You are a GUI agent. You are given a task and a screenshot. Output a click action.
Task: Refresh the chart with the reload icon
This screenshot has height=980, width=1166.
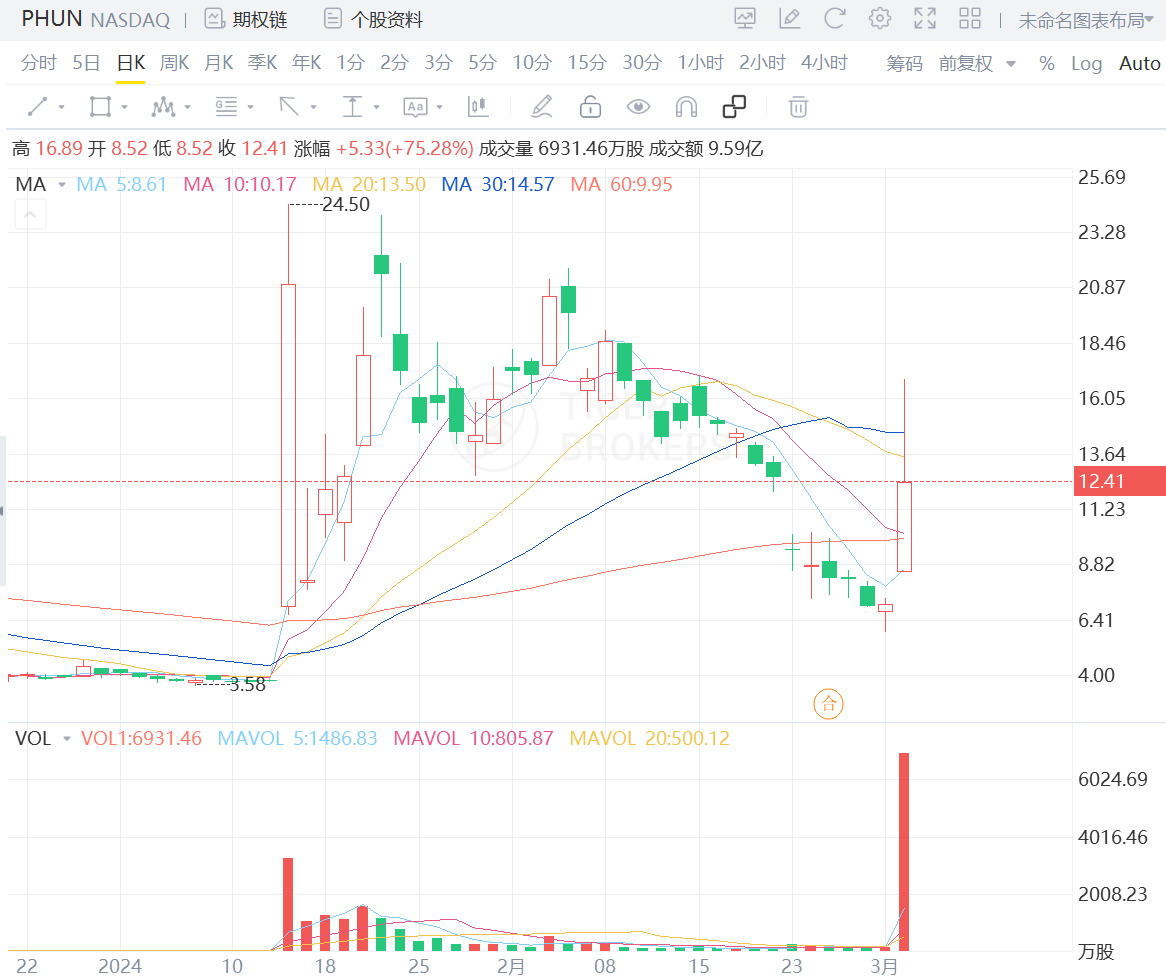point(834,19)
